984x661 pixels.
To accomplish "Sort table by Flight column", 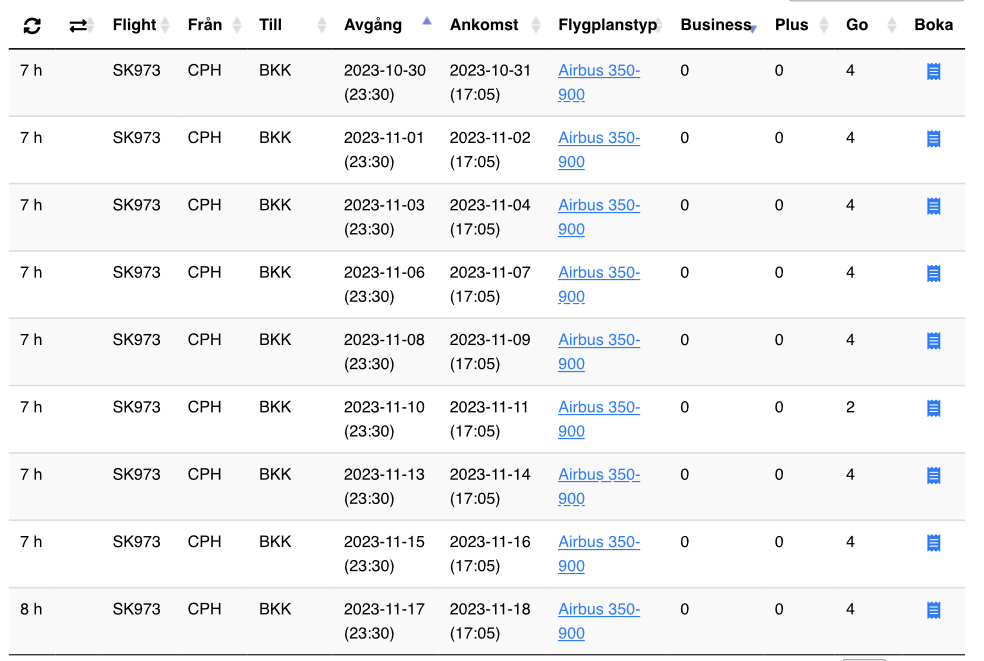I will (x=134, y=25).
